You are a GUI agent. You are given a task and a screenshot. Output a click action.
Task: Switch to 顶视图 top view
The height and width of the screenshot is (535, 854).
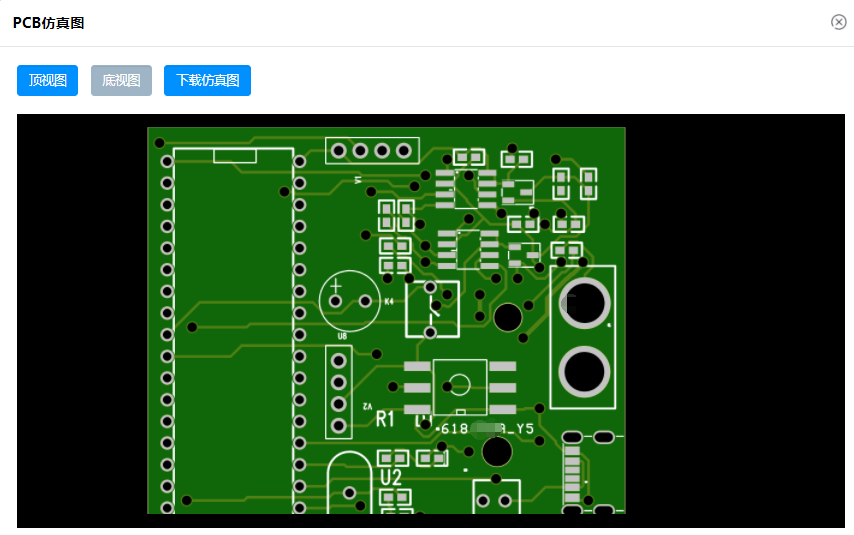48,81
